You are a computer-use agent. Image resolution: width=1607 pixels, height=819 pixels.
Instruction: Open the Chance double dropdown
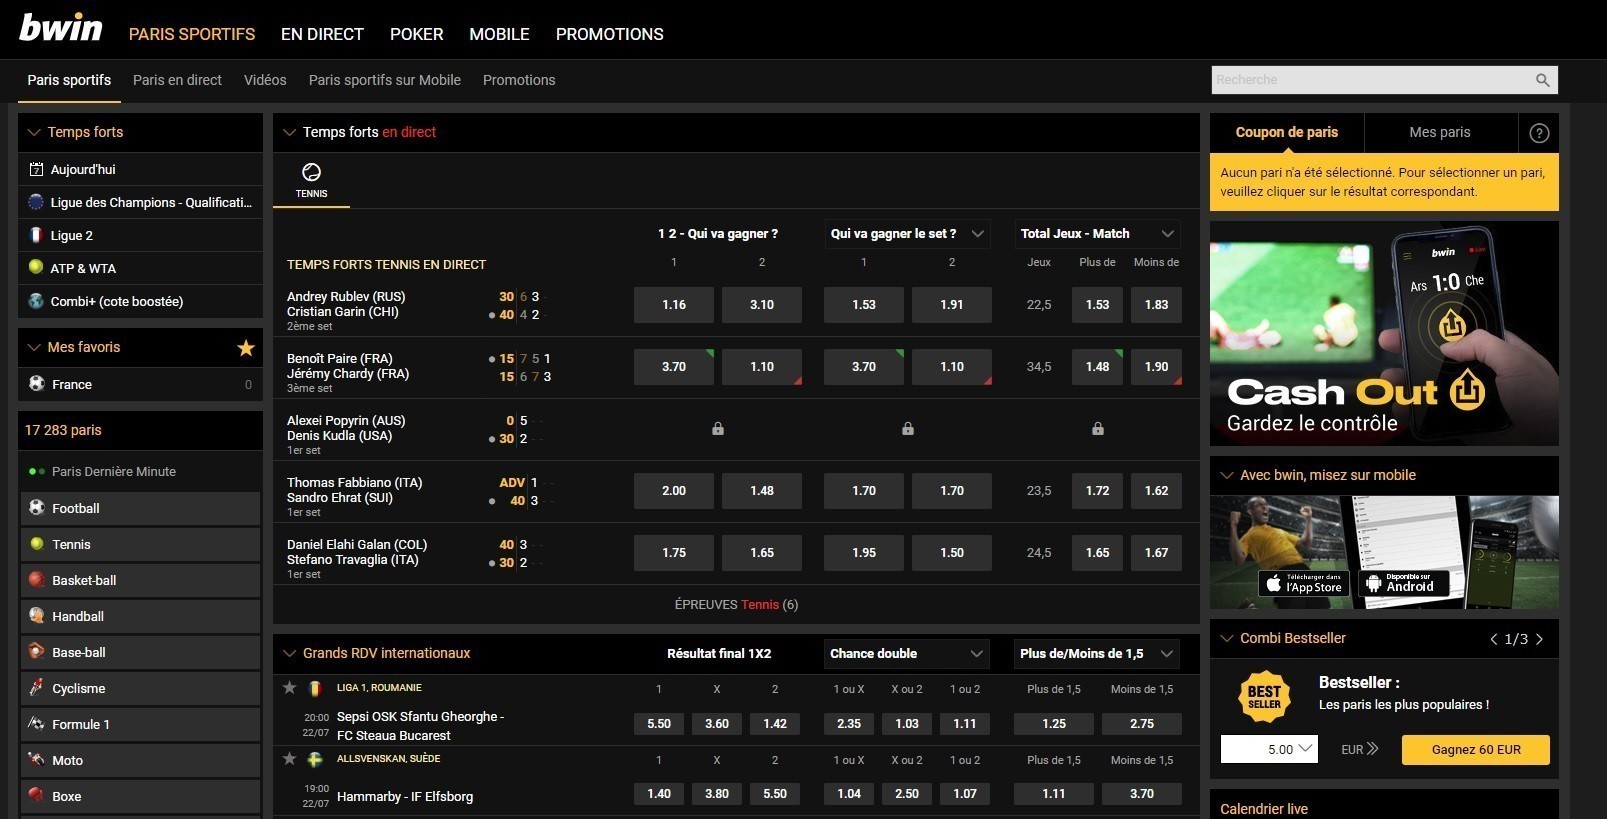click(907, 654)
